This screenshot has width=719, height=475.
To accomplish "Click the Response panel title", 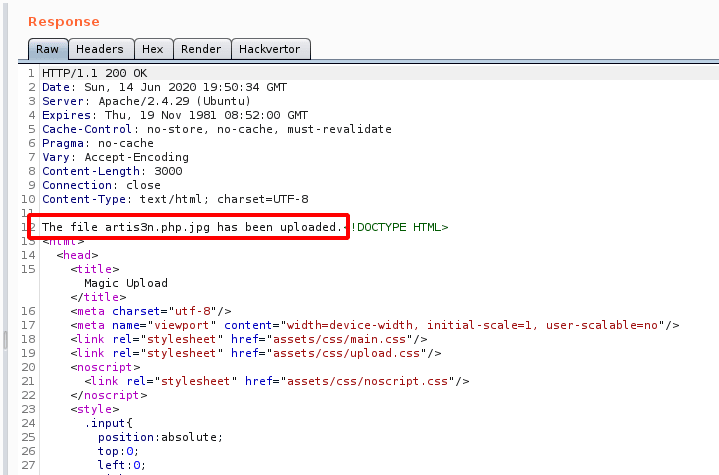I will click(x=64, y=22).
